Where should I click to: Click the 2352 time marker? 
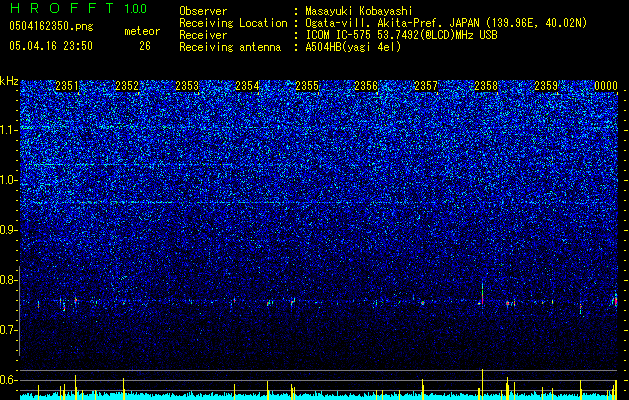click(x=127, y=86)
